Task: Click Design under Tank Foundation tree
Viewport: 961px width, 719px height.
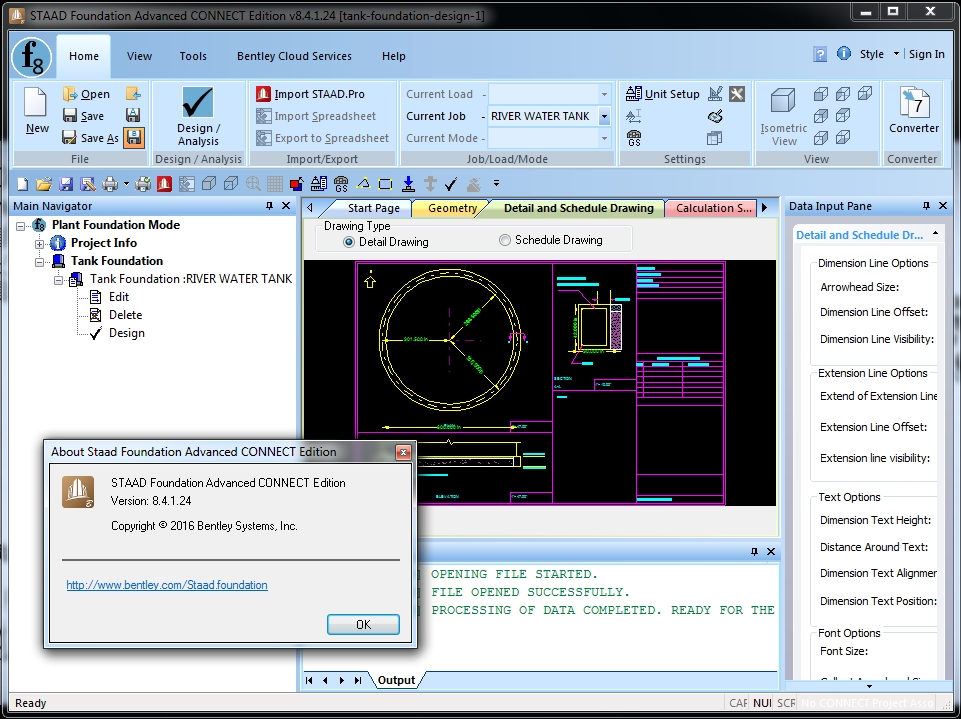Action: [x=127, y=333]
